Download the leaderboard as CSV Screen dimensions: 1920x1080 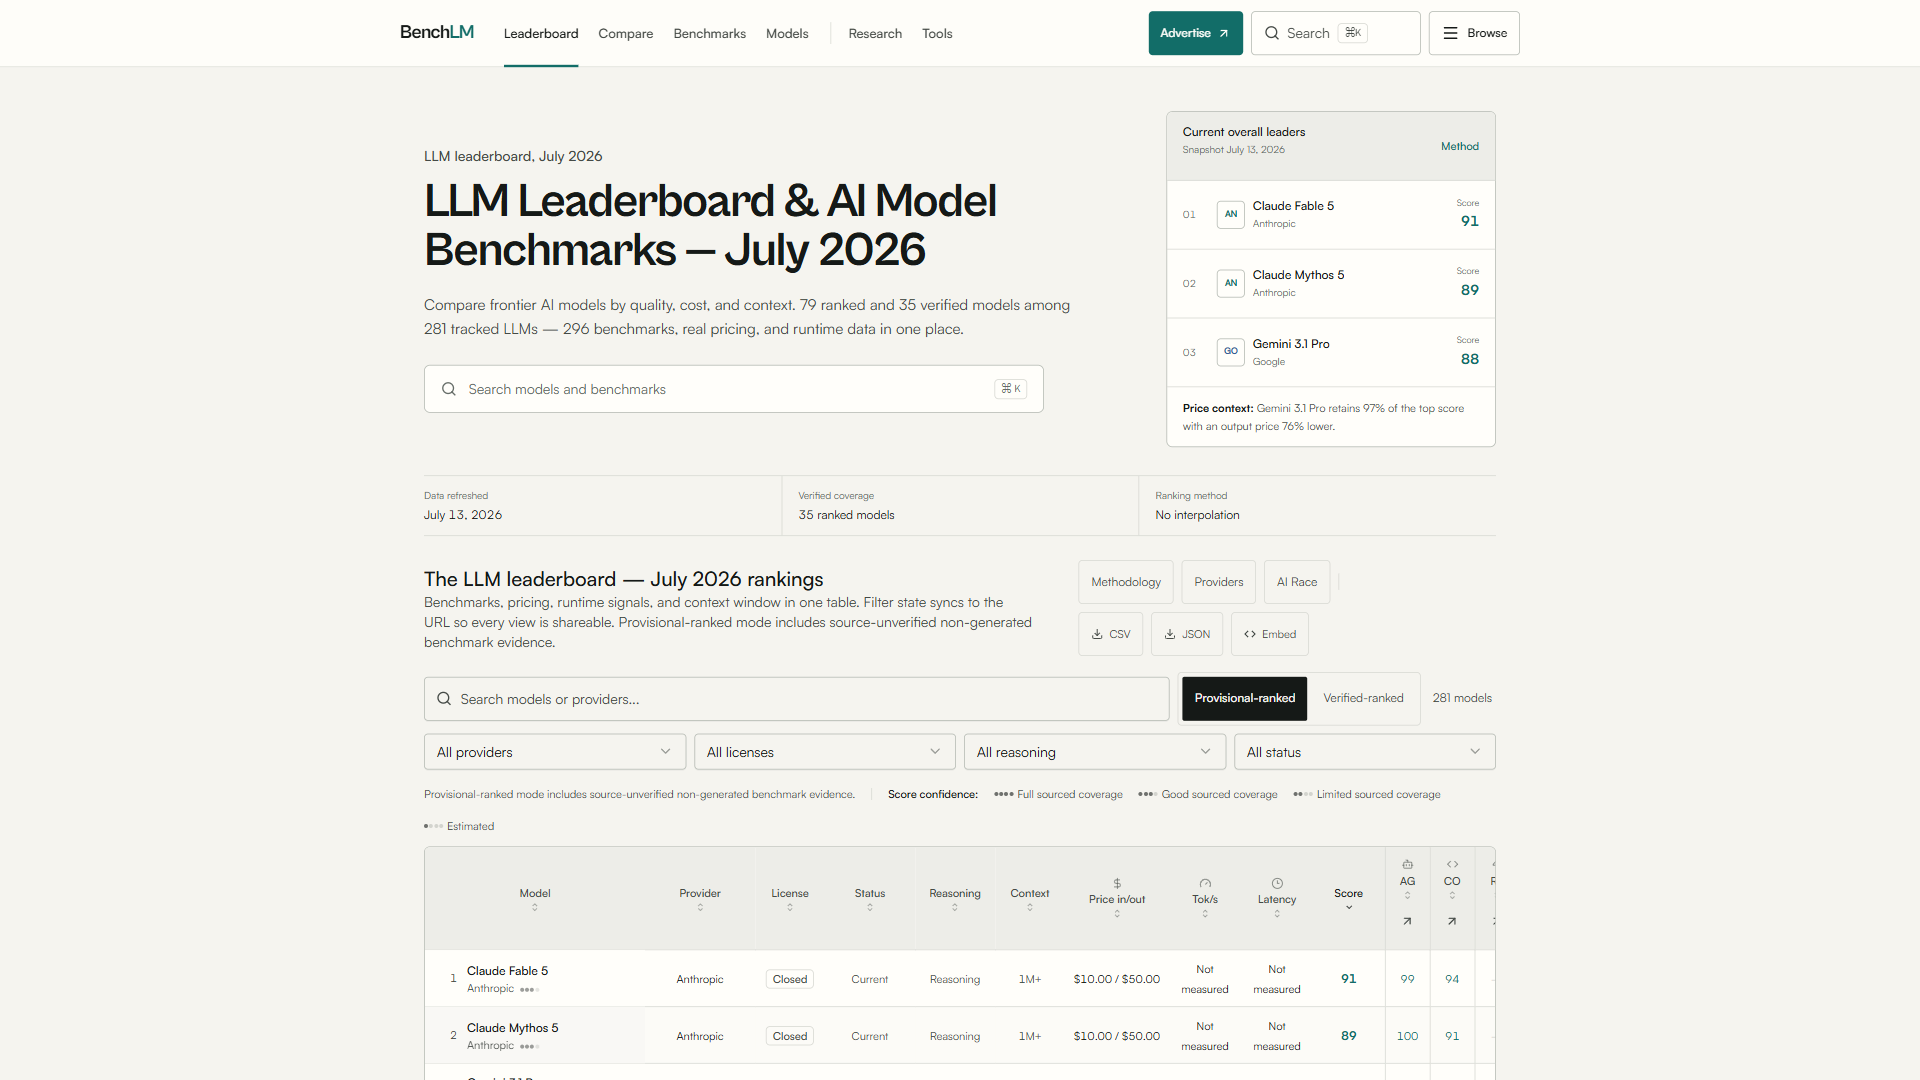(x=1110, y=634)
